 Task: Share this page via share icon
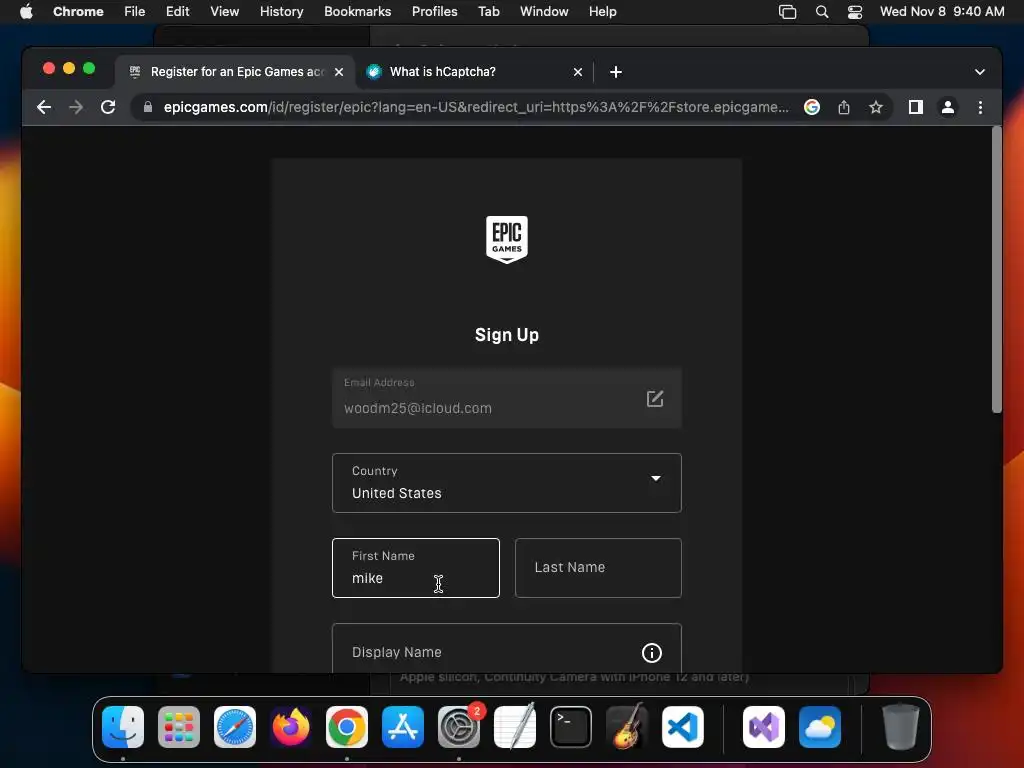pyautogui.click(x=844, y=107)
